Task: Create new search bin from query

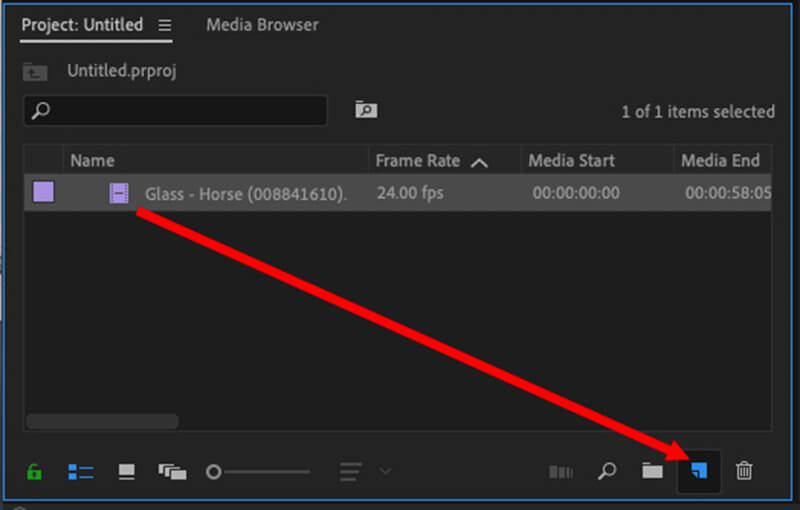Action: click(366, 110)
